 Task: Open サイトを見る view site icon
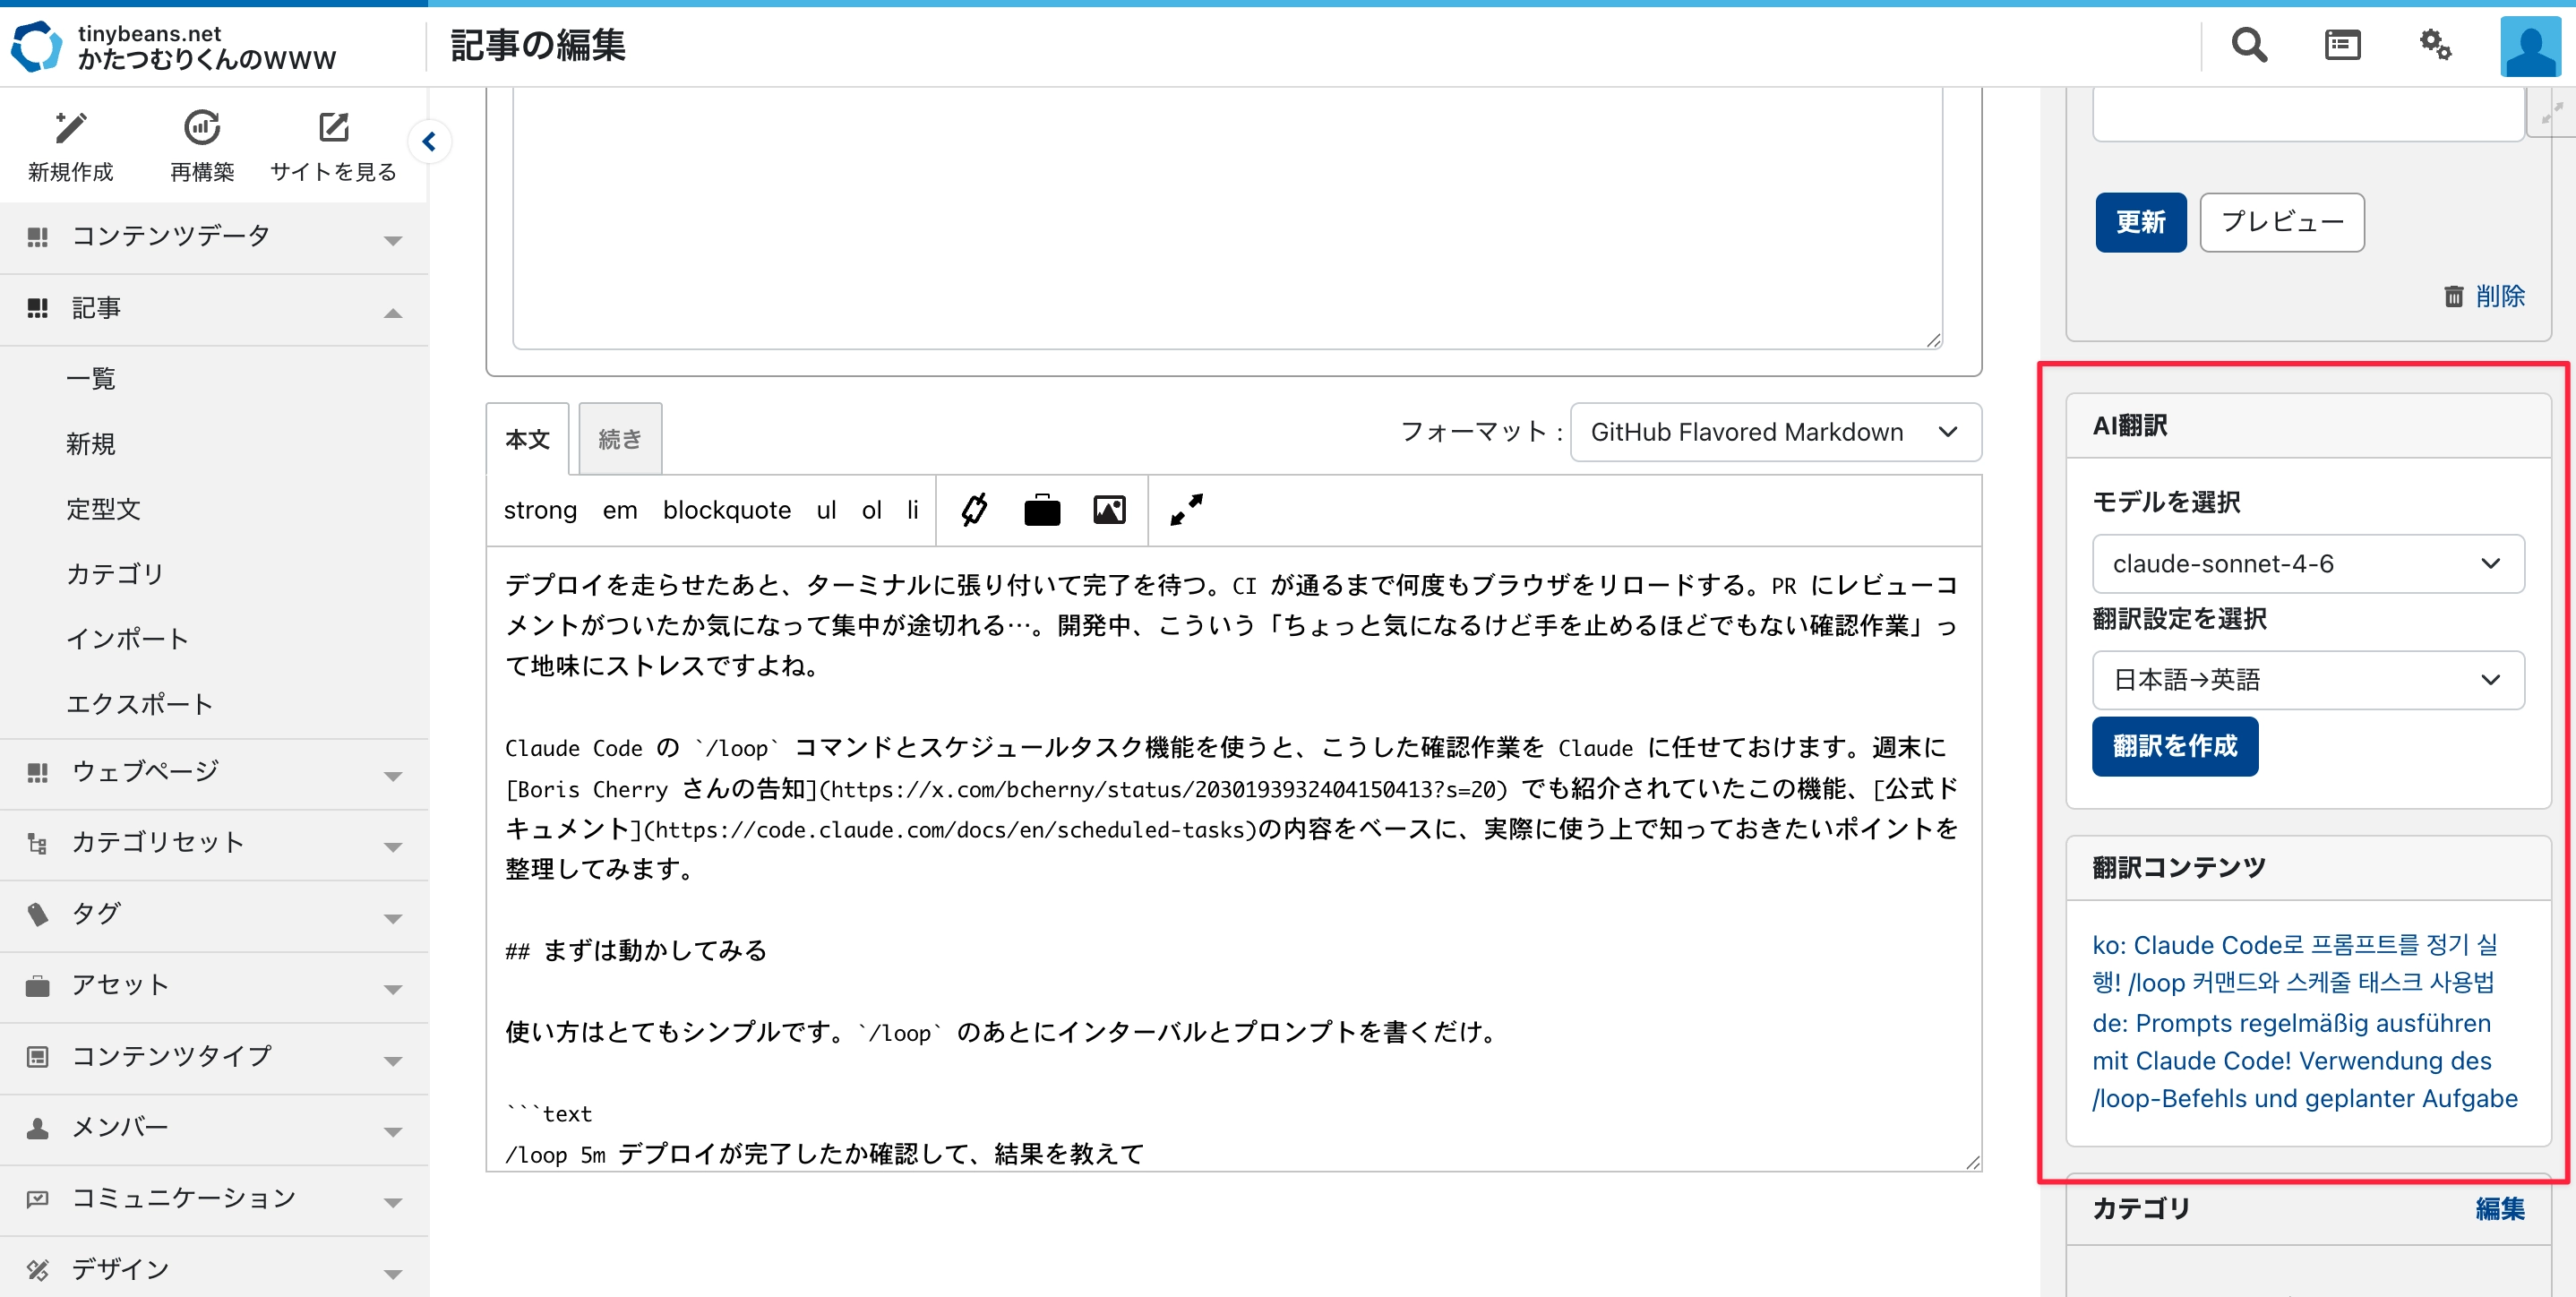point(333,128)
